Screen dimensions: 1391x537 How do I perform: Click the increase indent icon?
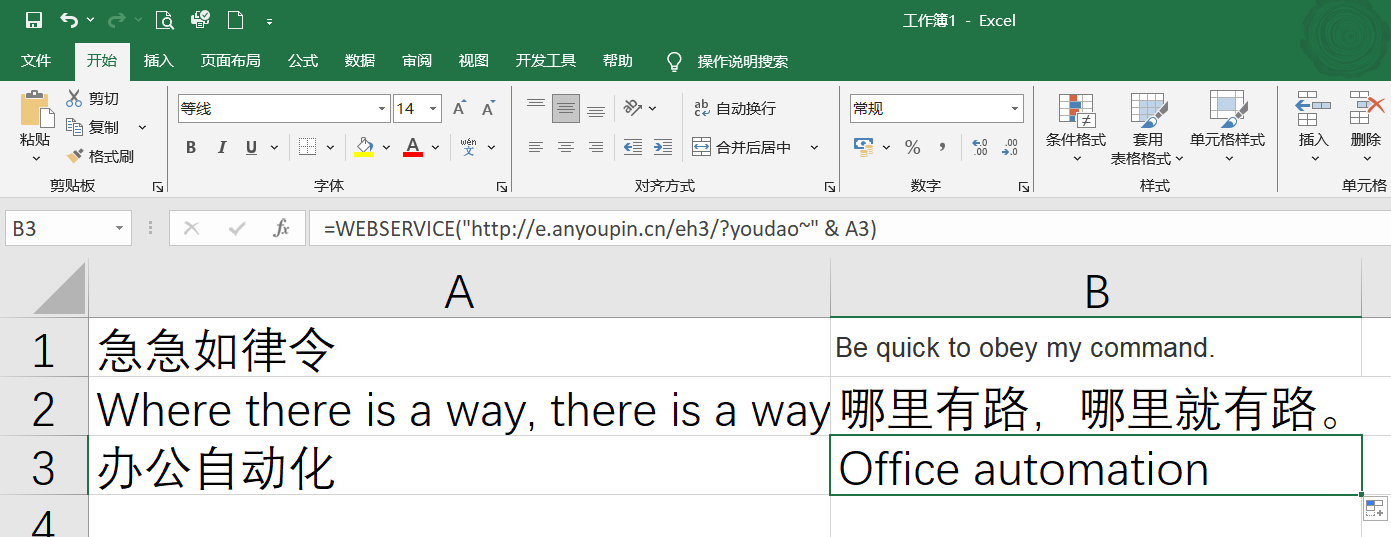[662, 147]
